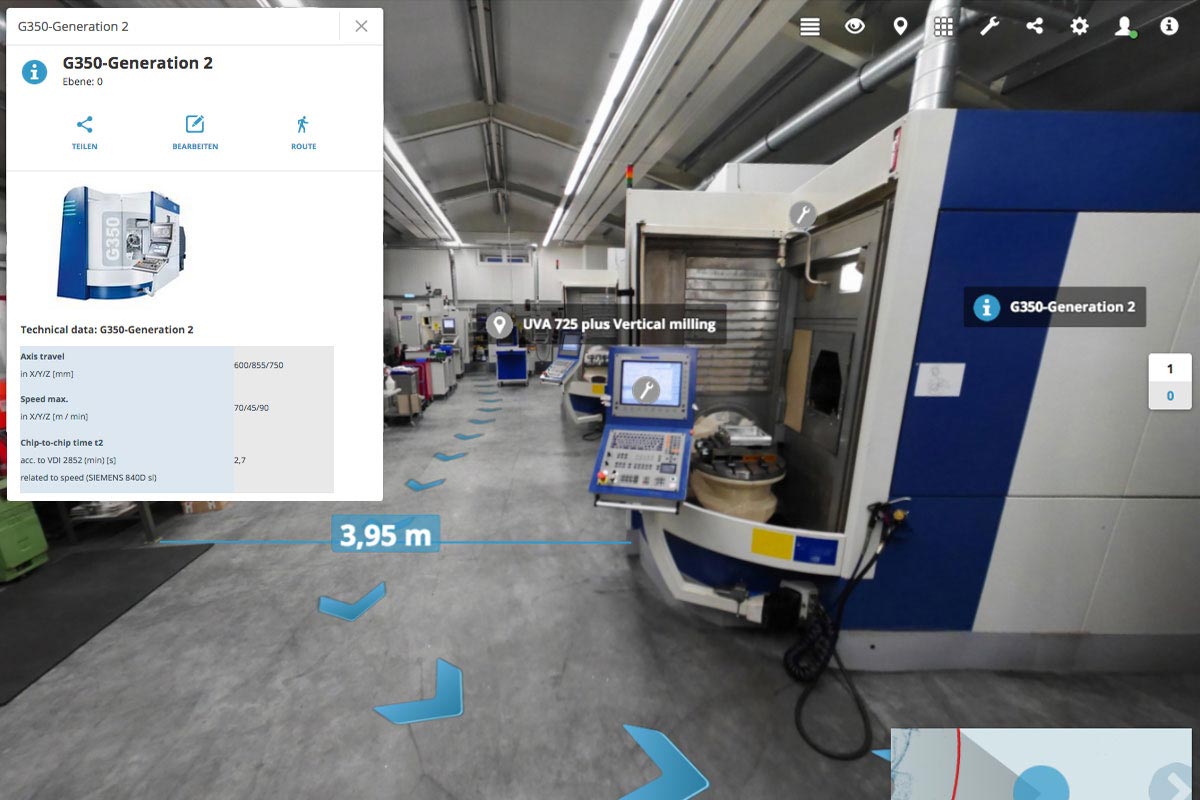Screen dimensions: 1200x800
Task: Open the user account icon
Action: tap(1125, 27)
